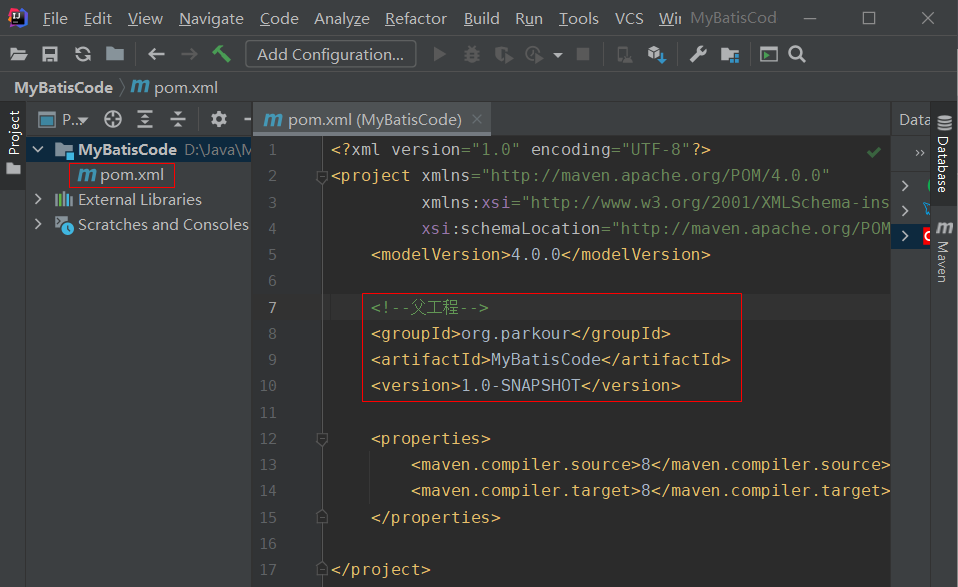This screenshot has width=958, height=587.
Task: Click the Search Everywhere magnifier icon
Action: (x=797, y=54)
